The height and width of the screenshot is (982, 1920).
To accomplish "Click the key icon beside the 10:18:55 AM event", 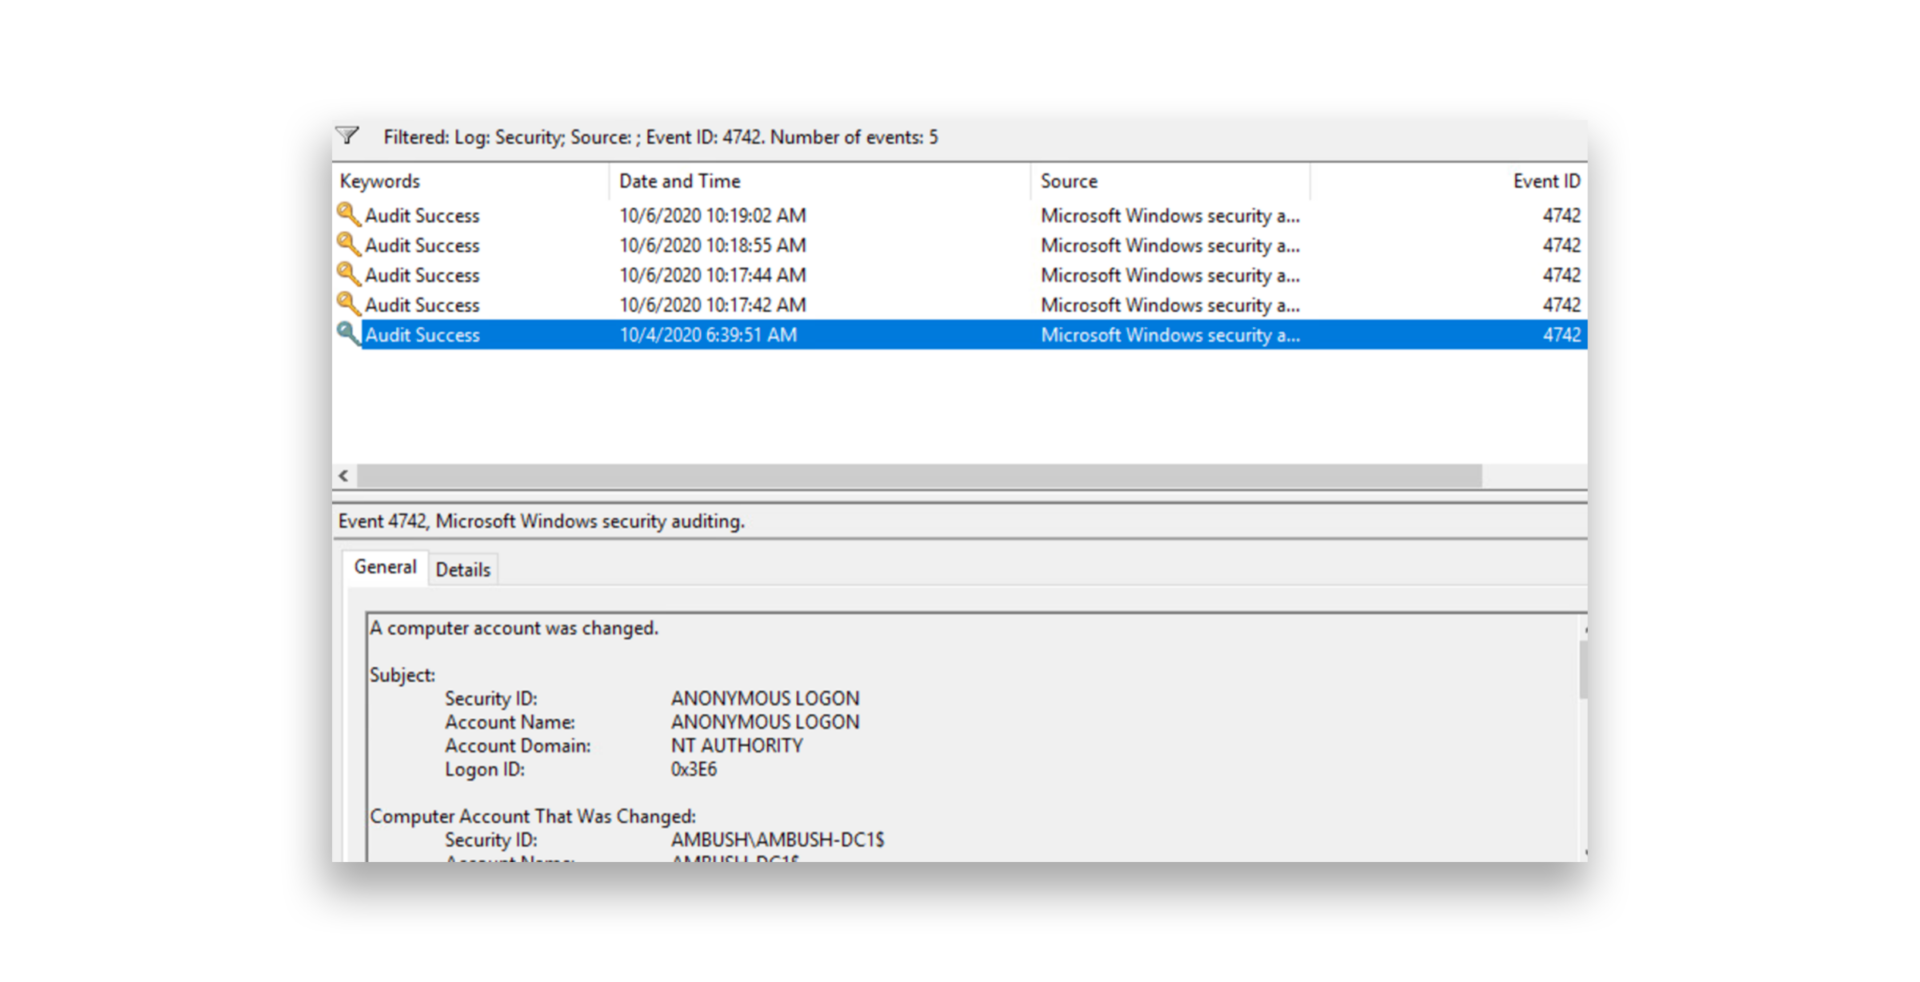I will [x=348, y=244].
